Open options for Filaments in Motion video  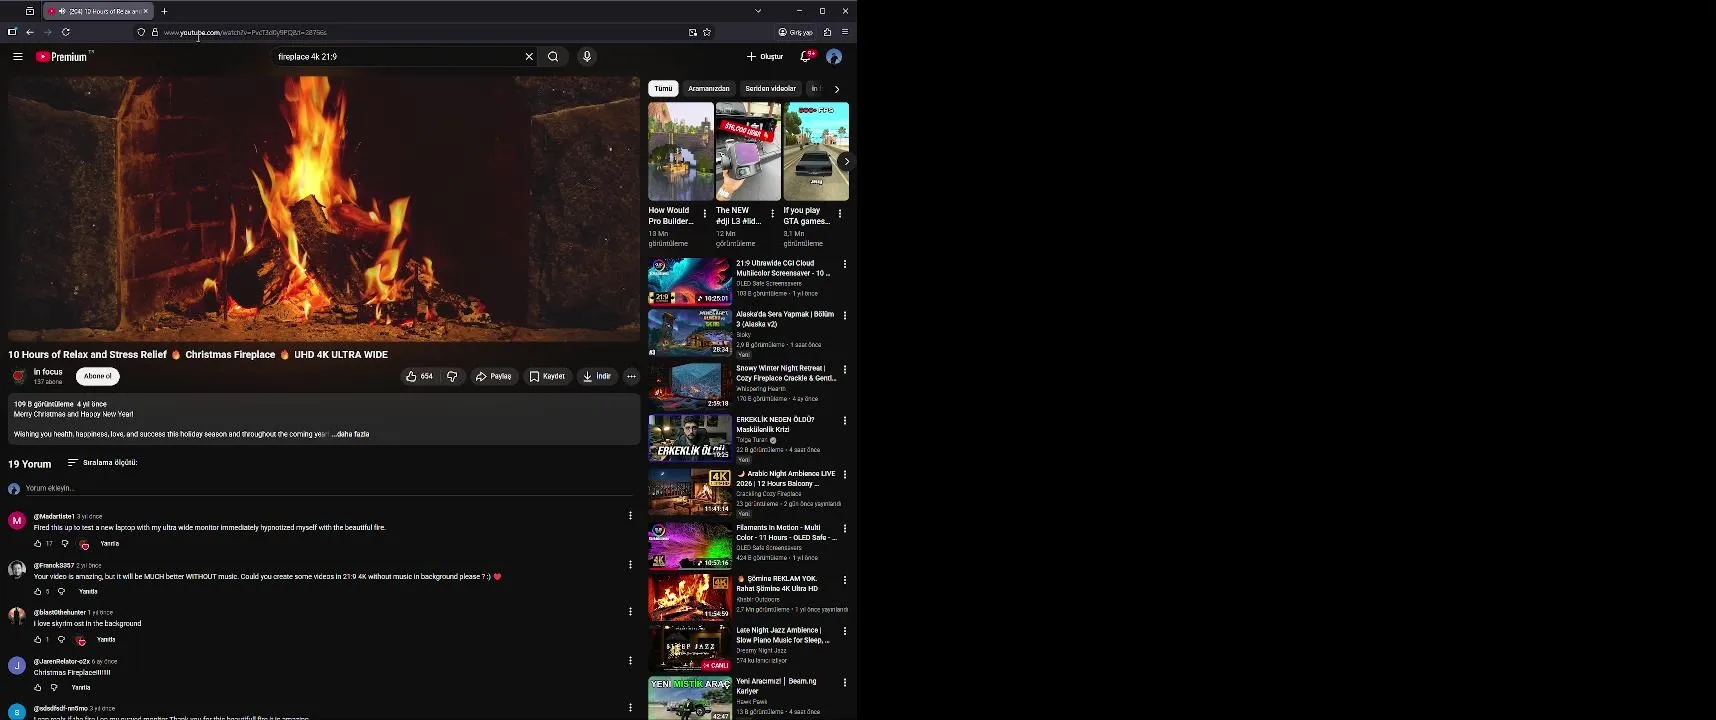[x=845, y=529]
